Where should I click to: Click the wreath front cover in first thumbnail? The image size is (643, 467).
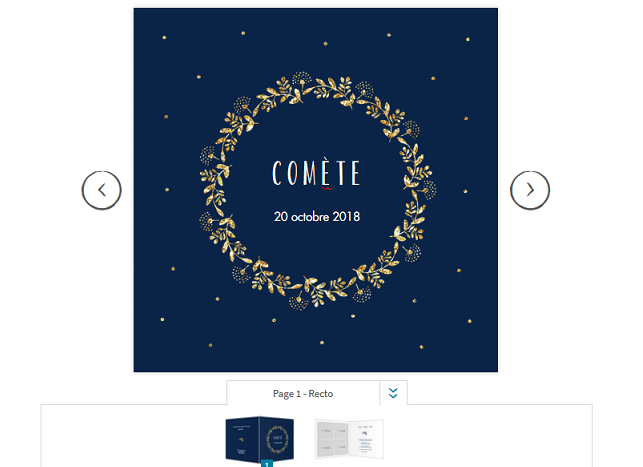[277, 439]
